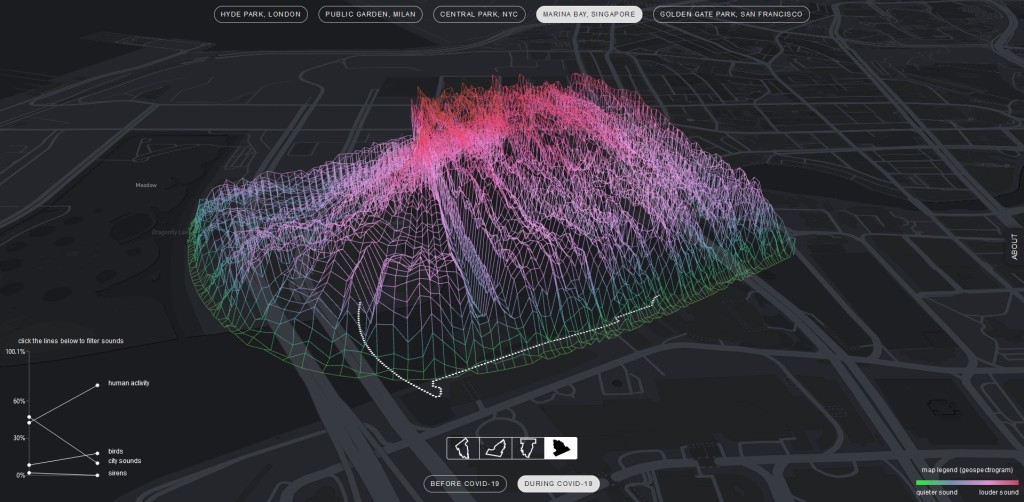Select the third route outline icon
The height and width of the screenshot is (502, 1024).
pos(529,449)
